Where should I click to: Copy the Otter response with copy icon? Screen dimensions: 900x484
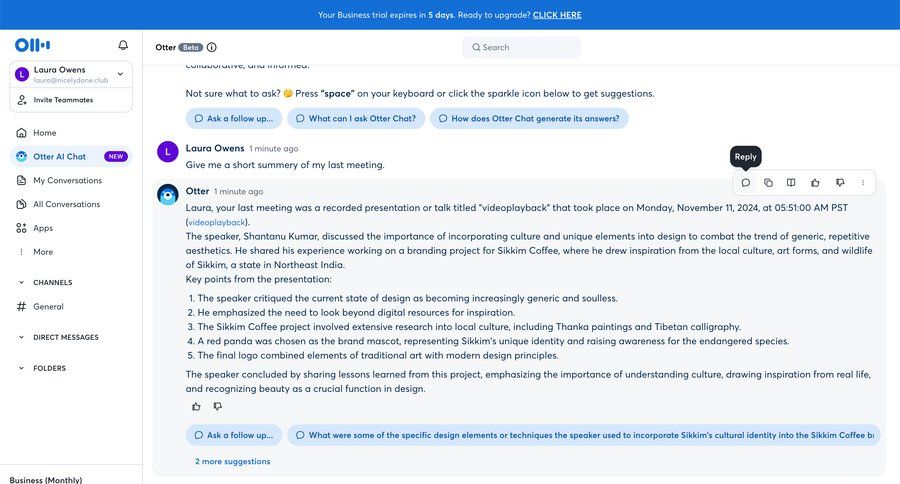(768, 183)
